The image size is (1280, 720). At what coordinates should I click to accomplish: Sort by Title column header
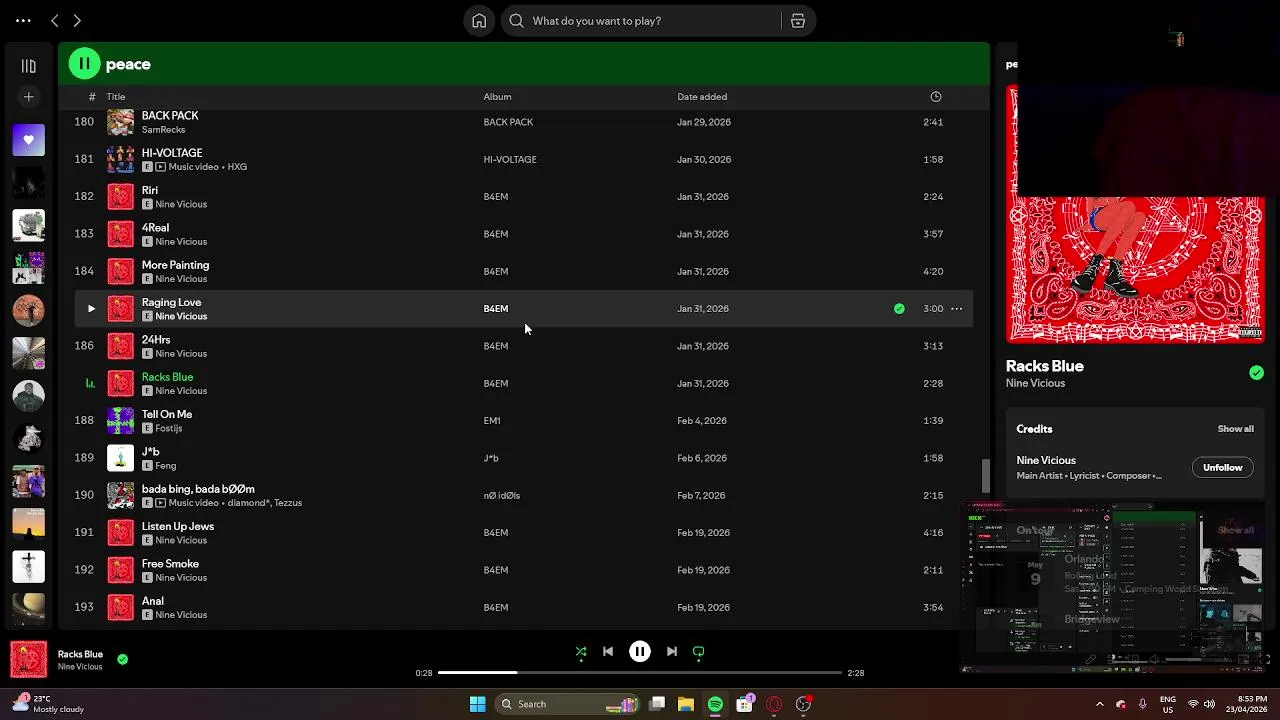[116, 97]
